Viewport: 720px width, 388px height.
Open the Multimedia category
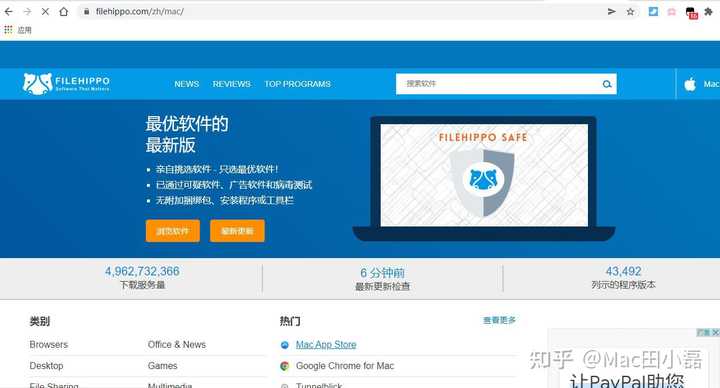(x=170, y=385)
